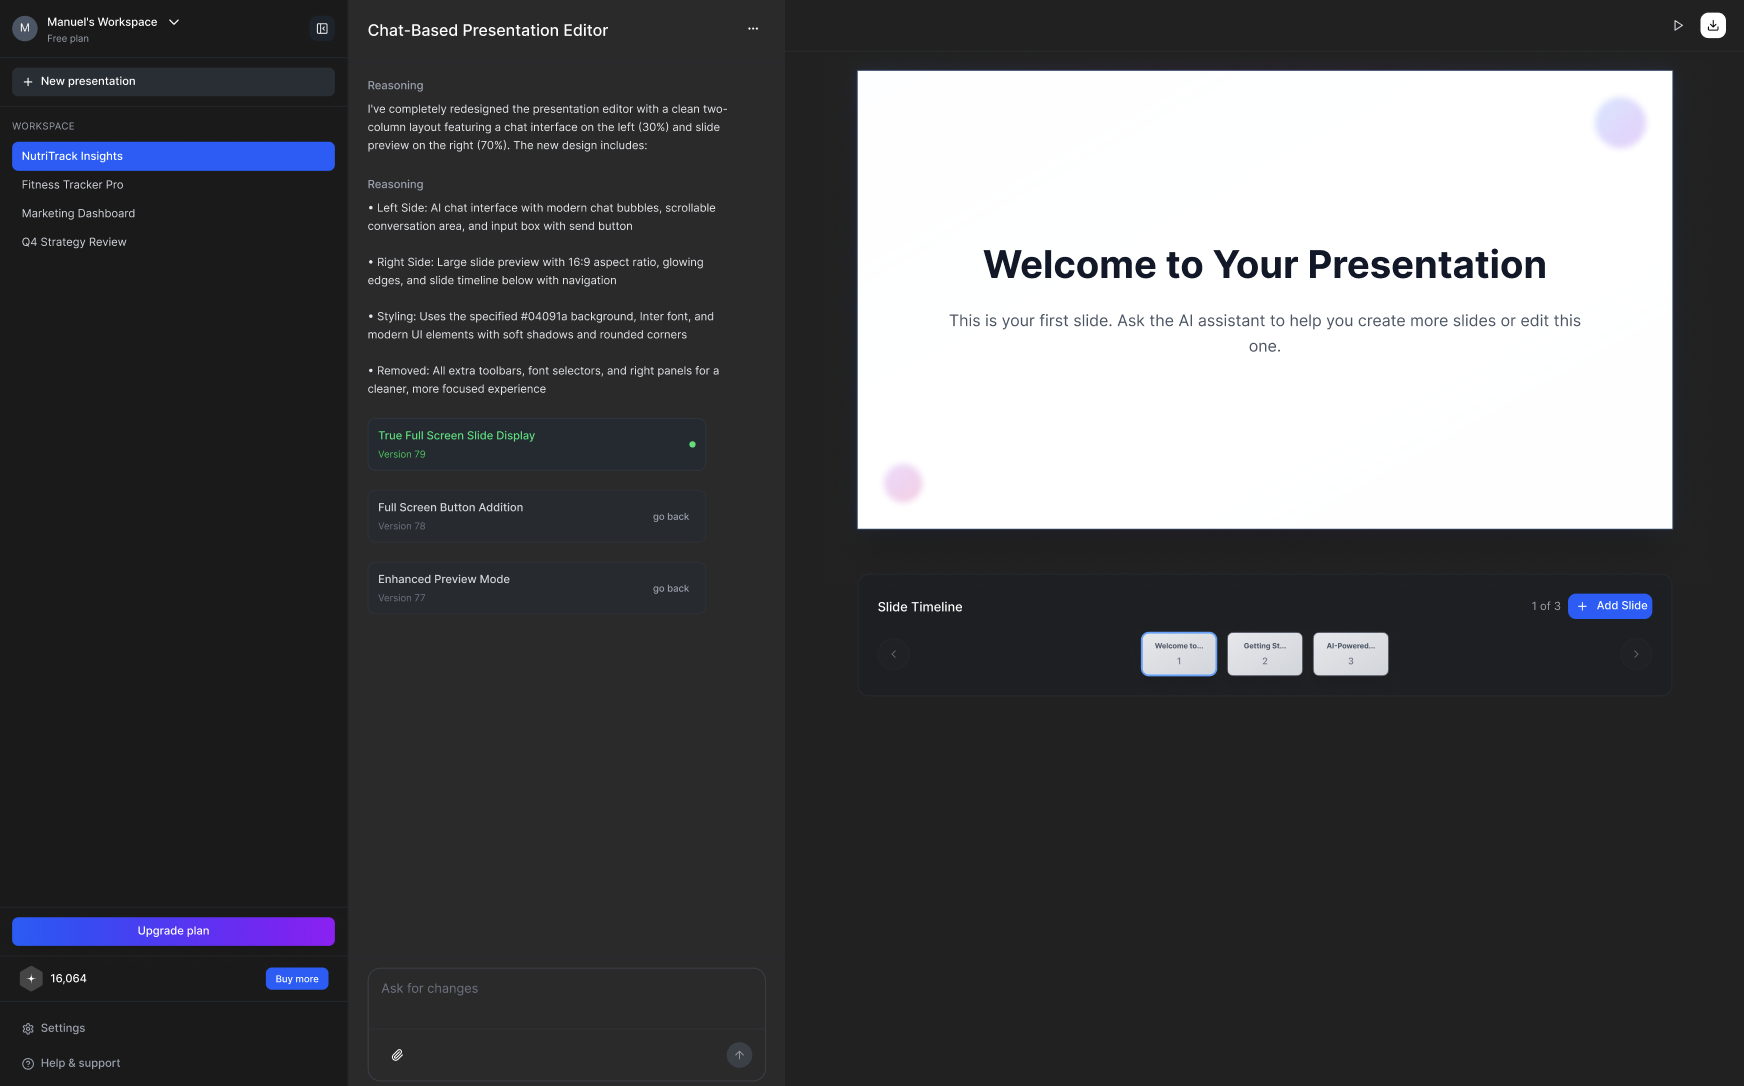The height and width of the screenshot is (1086, 1744).
Task: Click the paperclip attachment icon
Action: click(x=397, y=1055)
